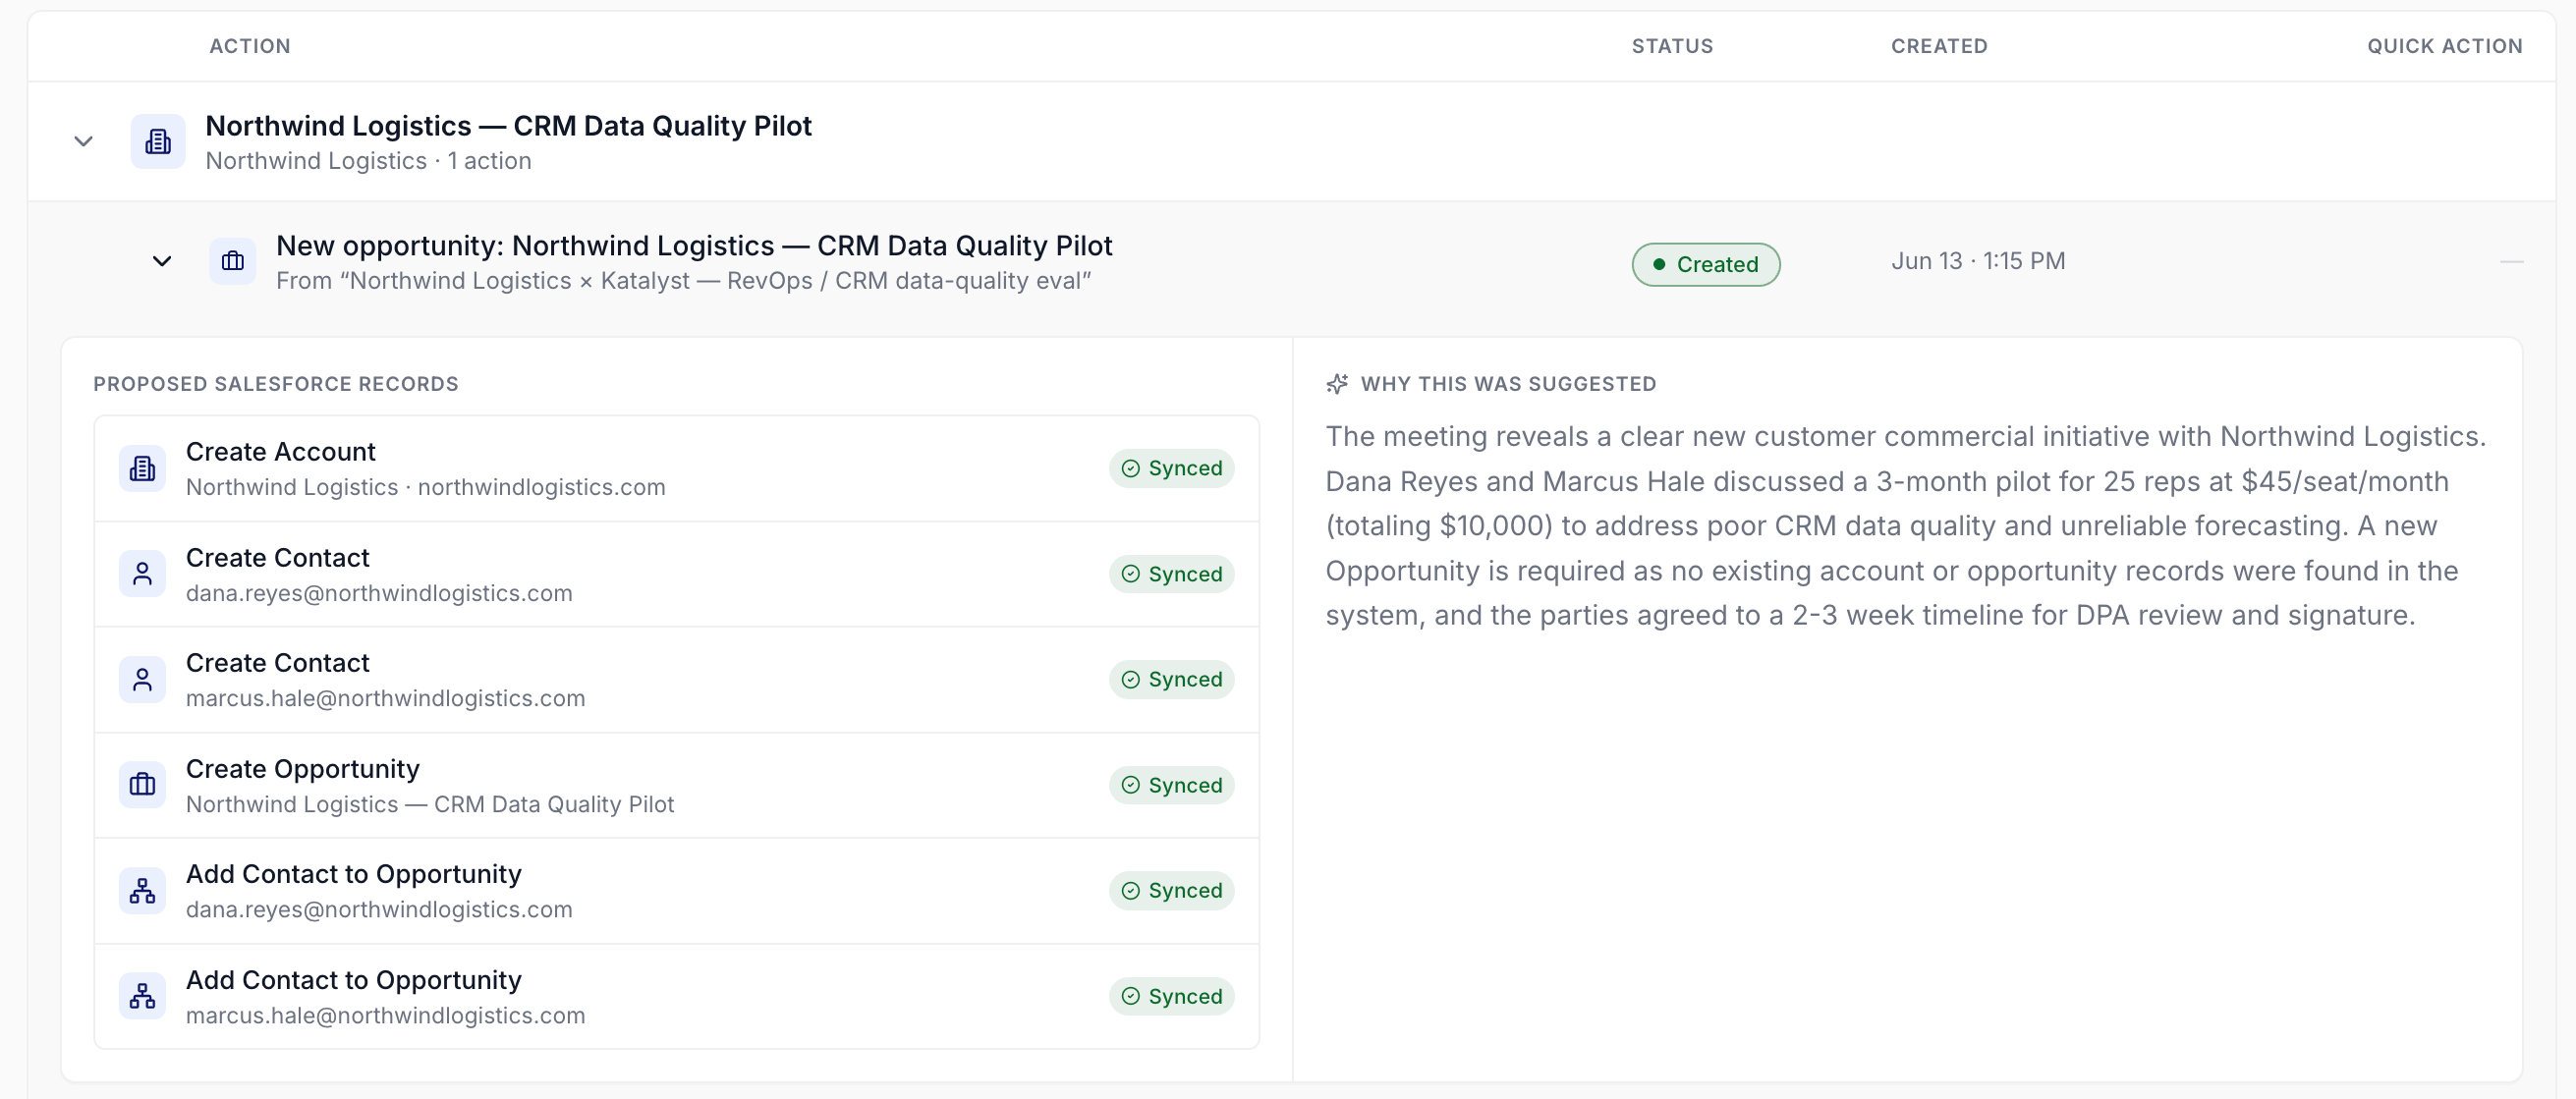Click the quick action dash placeholder

pyautogui.click(x=2511, y=262)
